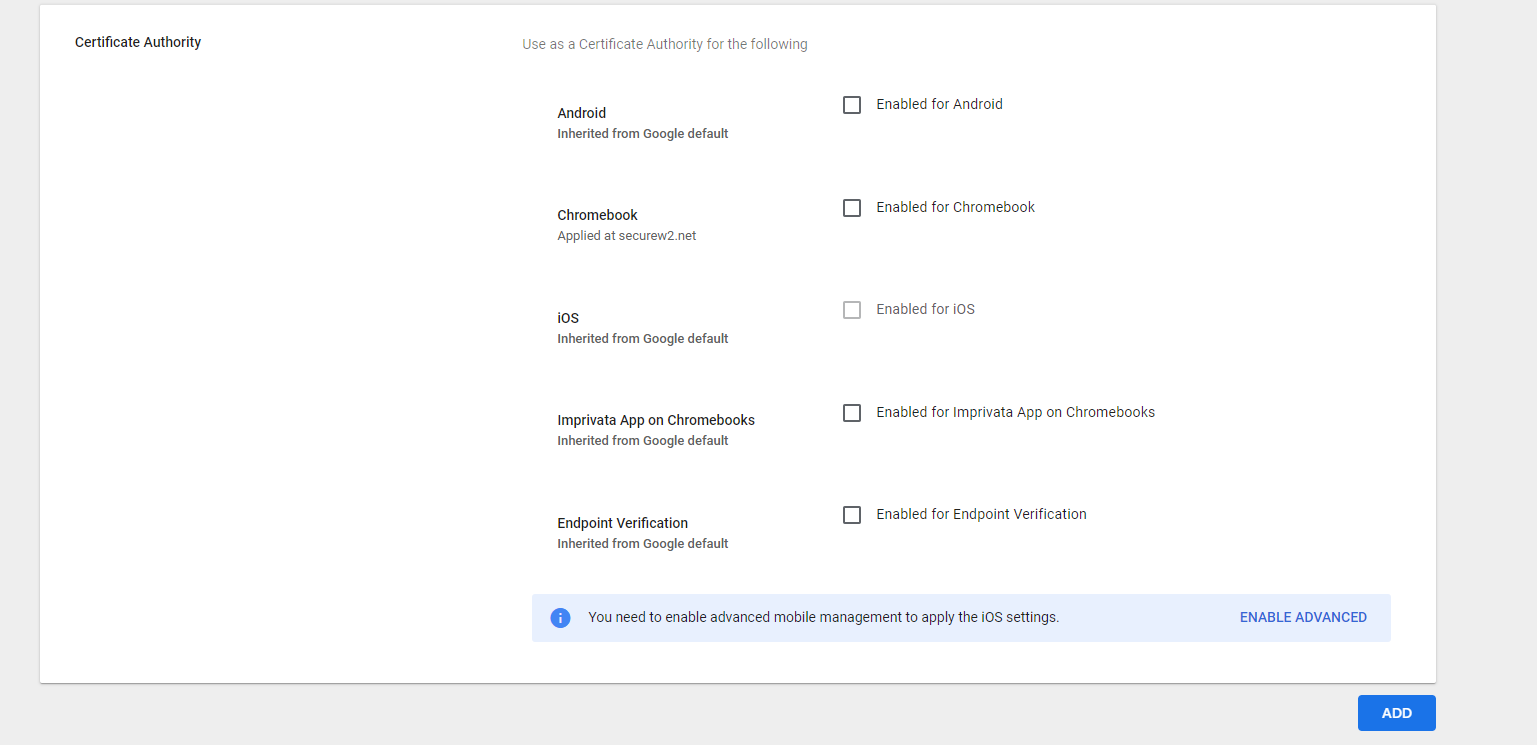Check the Enabled for Android checkbox
Image resolution: width=1537 pixels, height=745 pixels.
coord(852,105)
